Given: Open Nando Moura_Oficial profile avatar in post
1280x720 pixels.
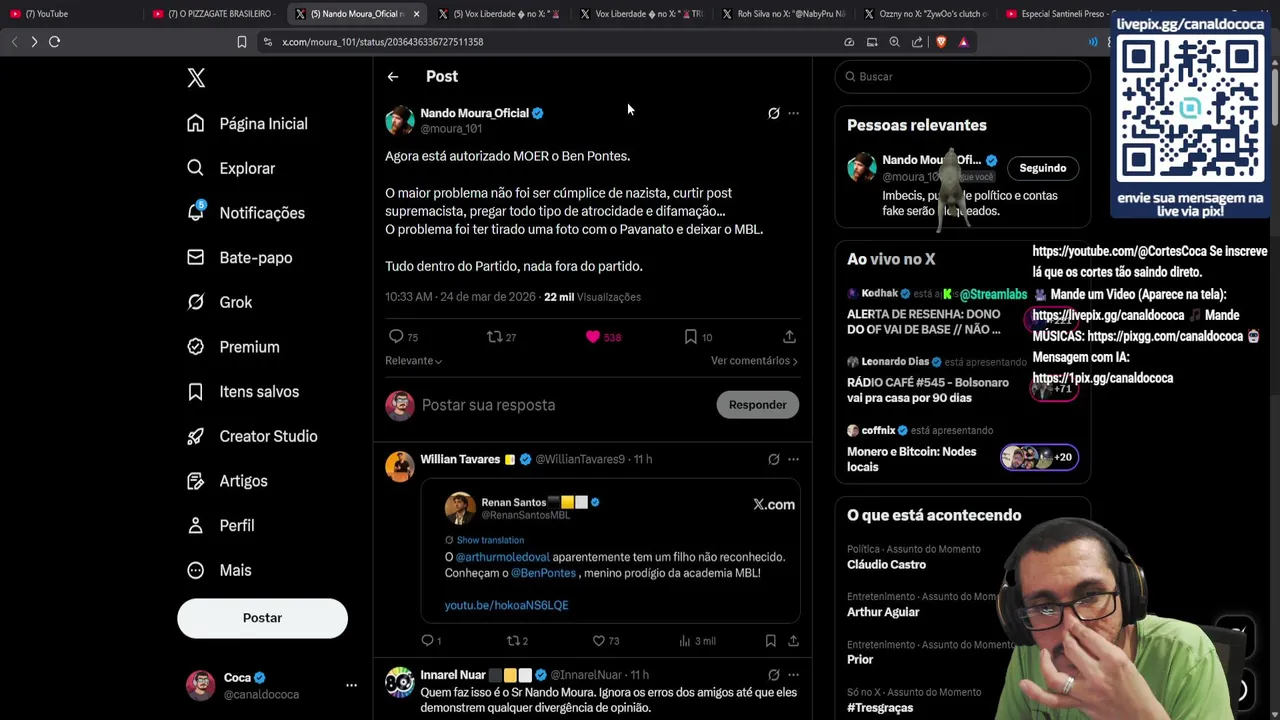Looking at the screenshot, I should tap(400, 120).
